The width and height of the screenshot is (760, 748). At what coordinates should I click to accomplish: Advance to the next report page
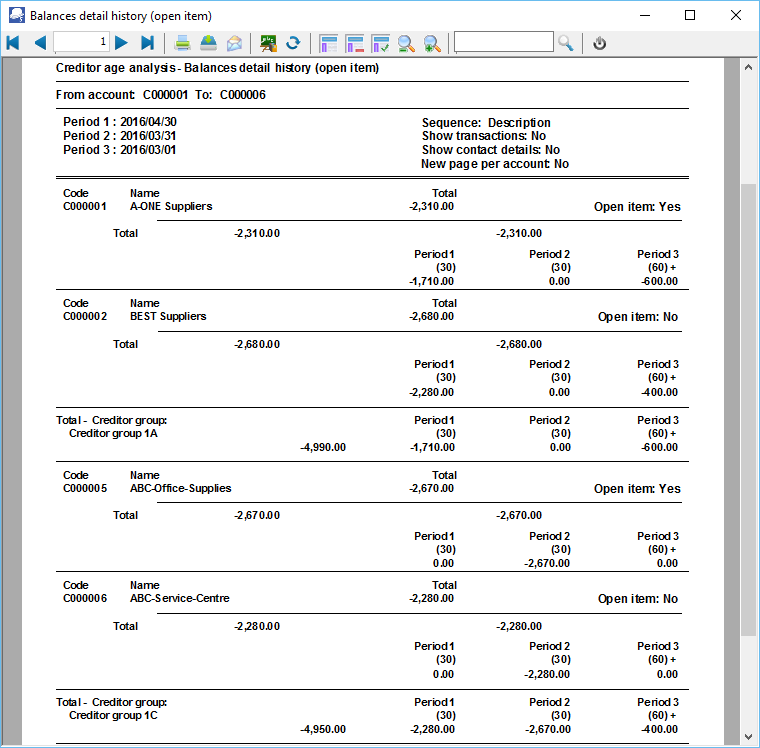click(121, 43)
